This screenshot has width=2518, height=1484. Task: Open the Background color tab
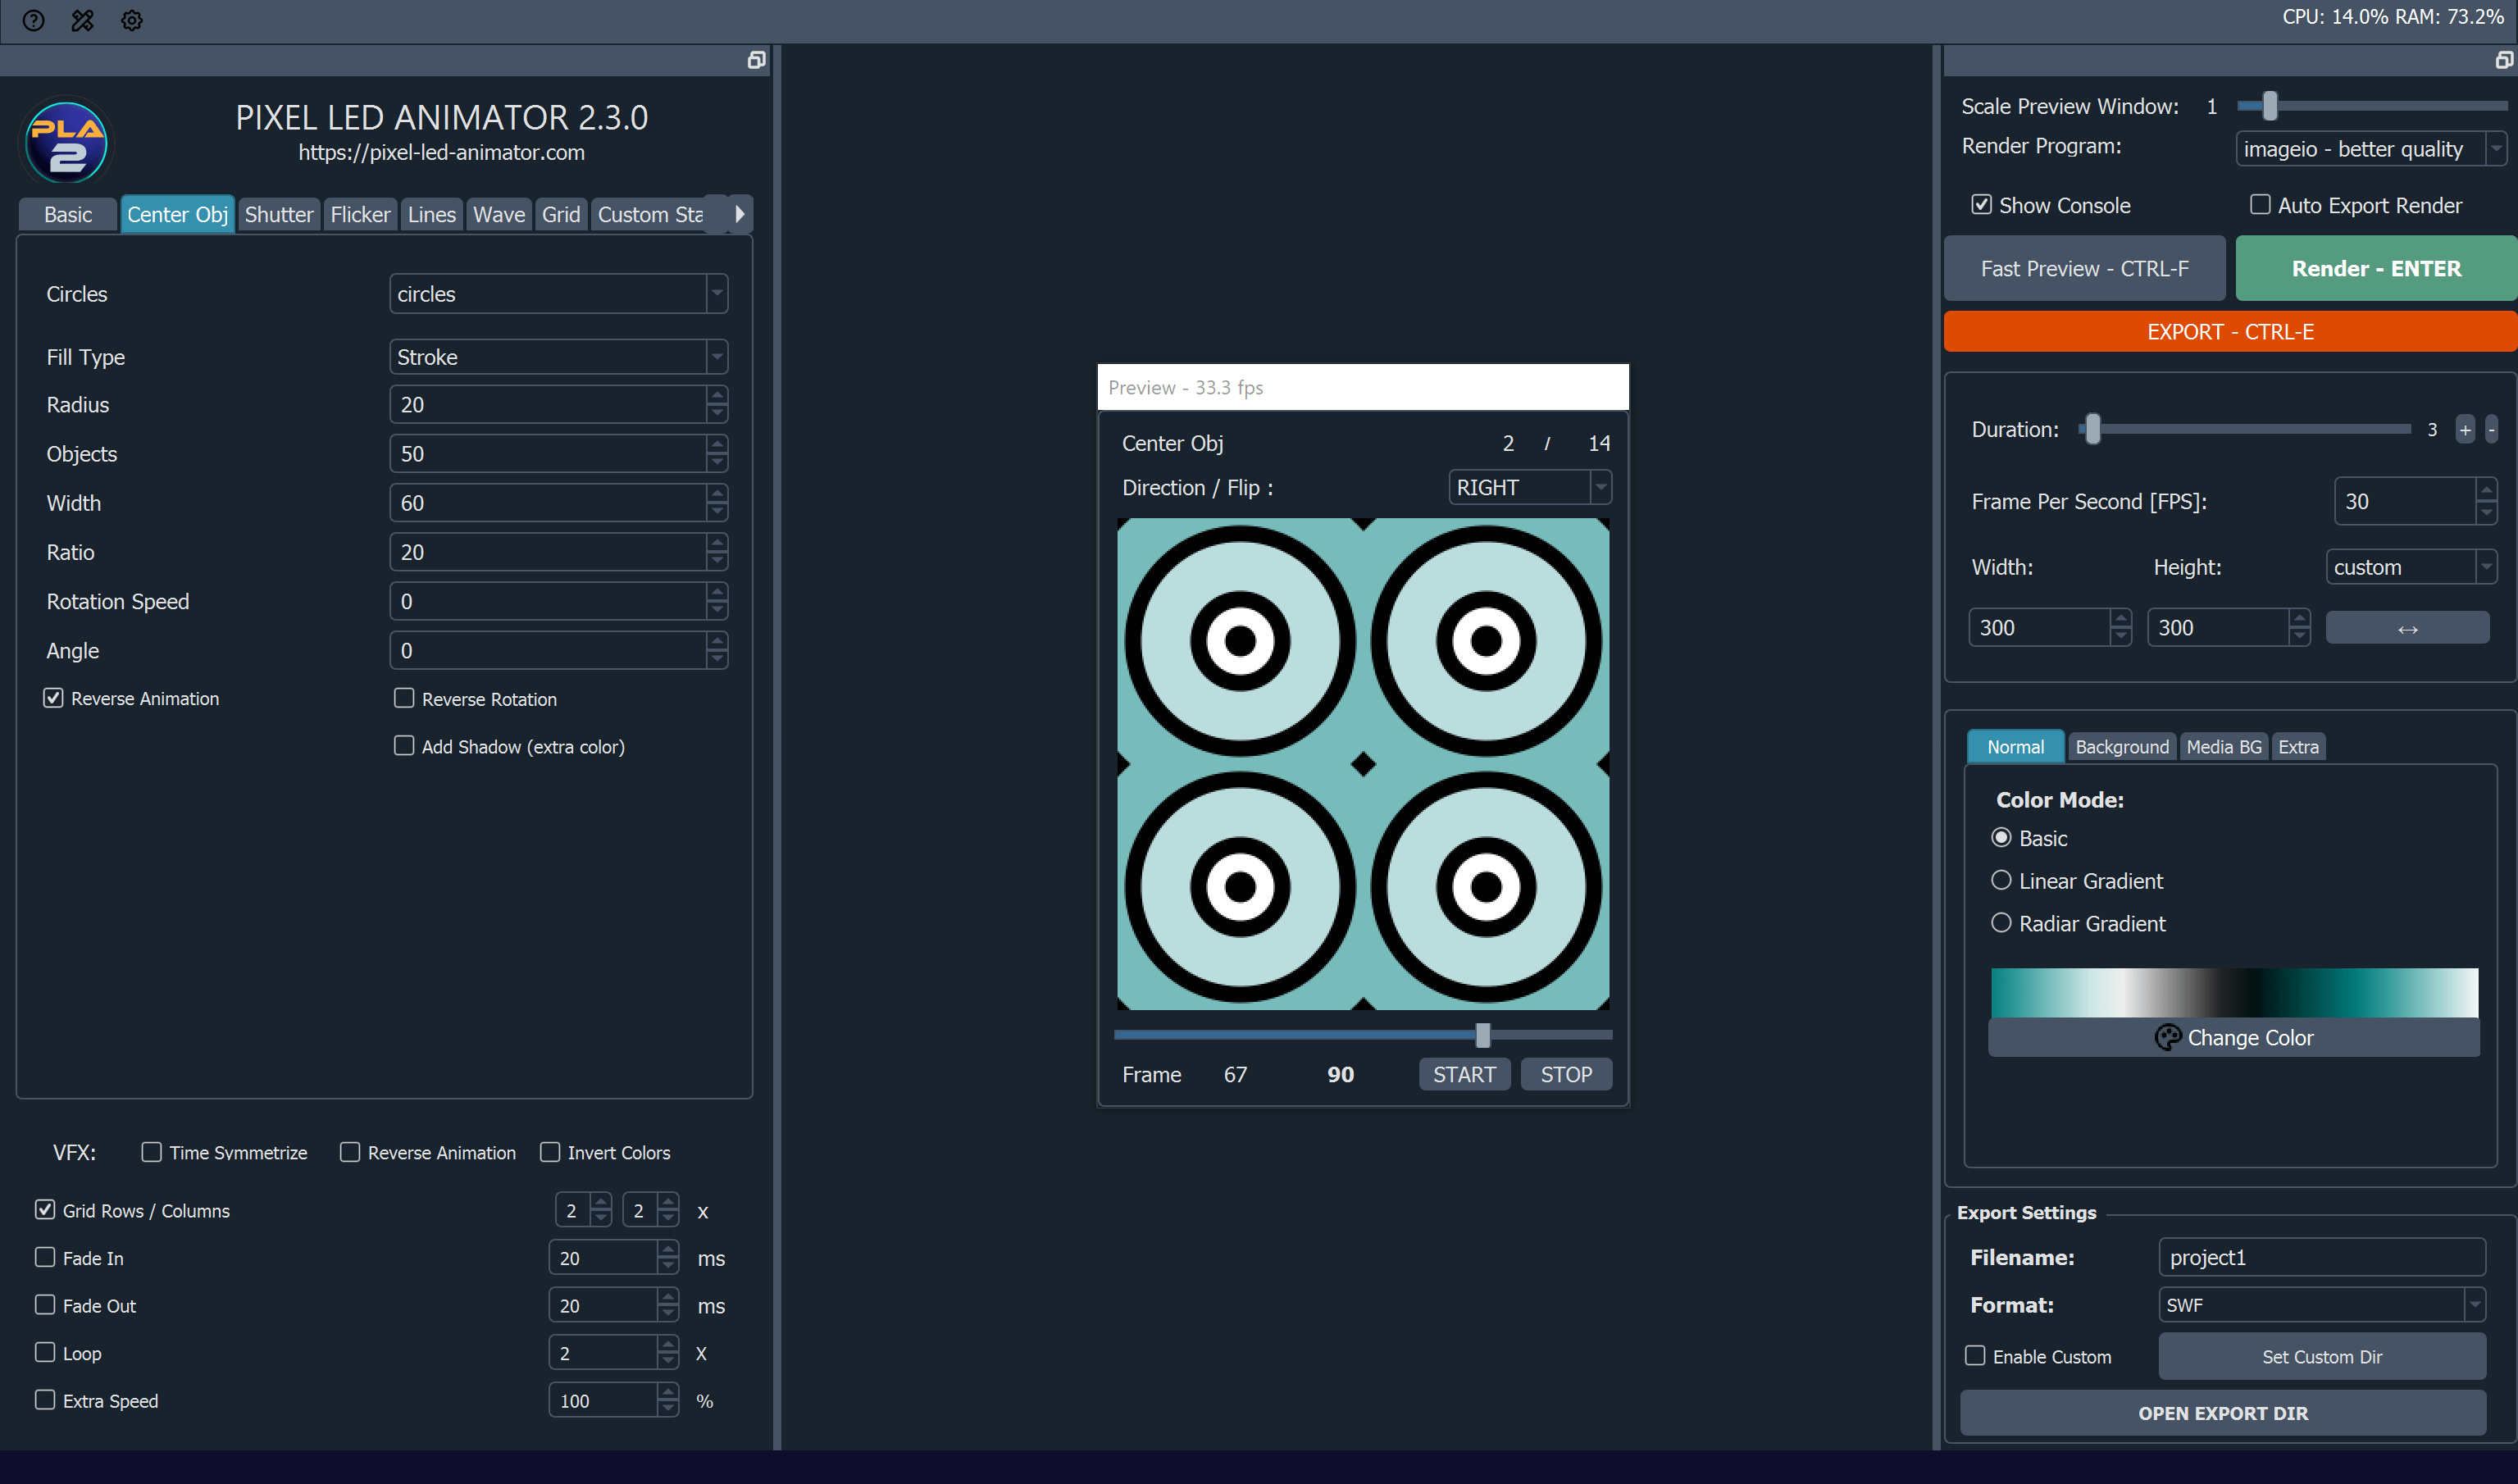click(2121, 747)
